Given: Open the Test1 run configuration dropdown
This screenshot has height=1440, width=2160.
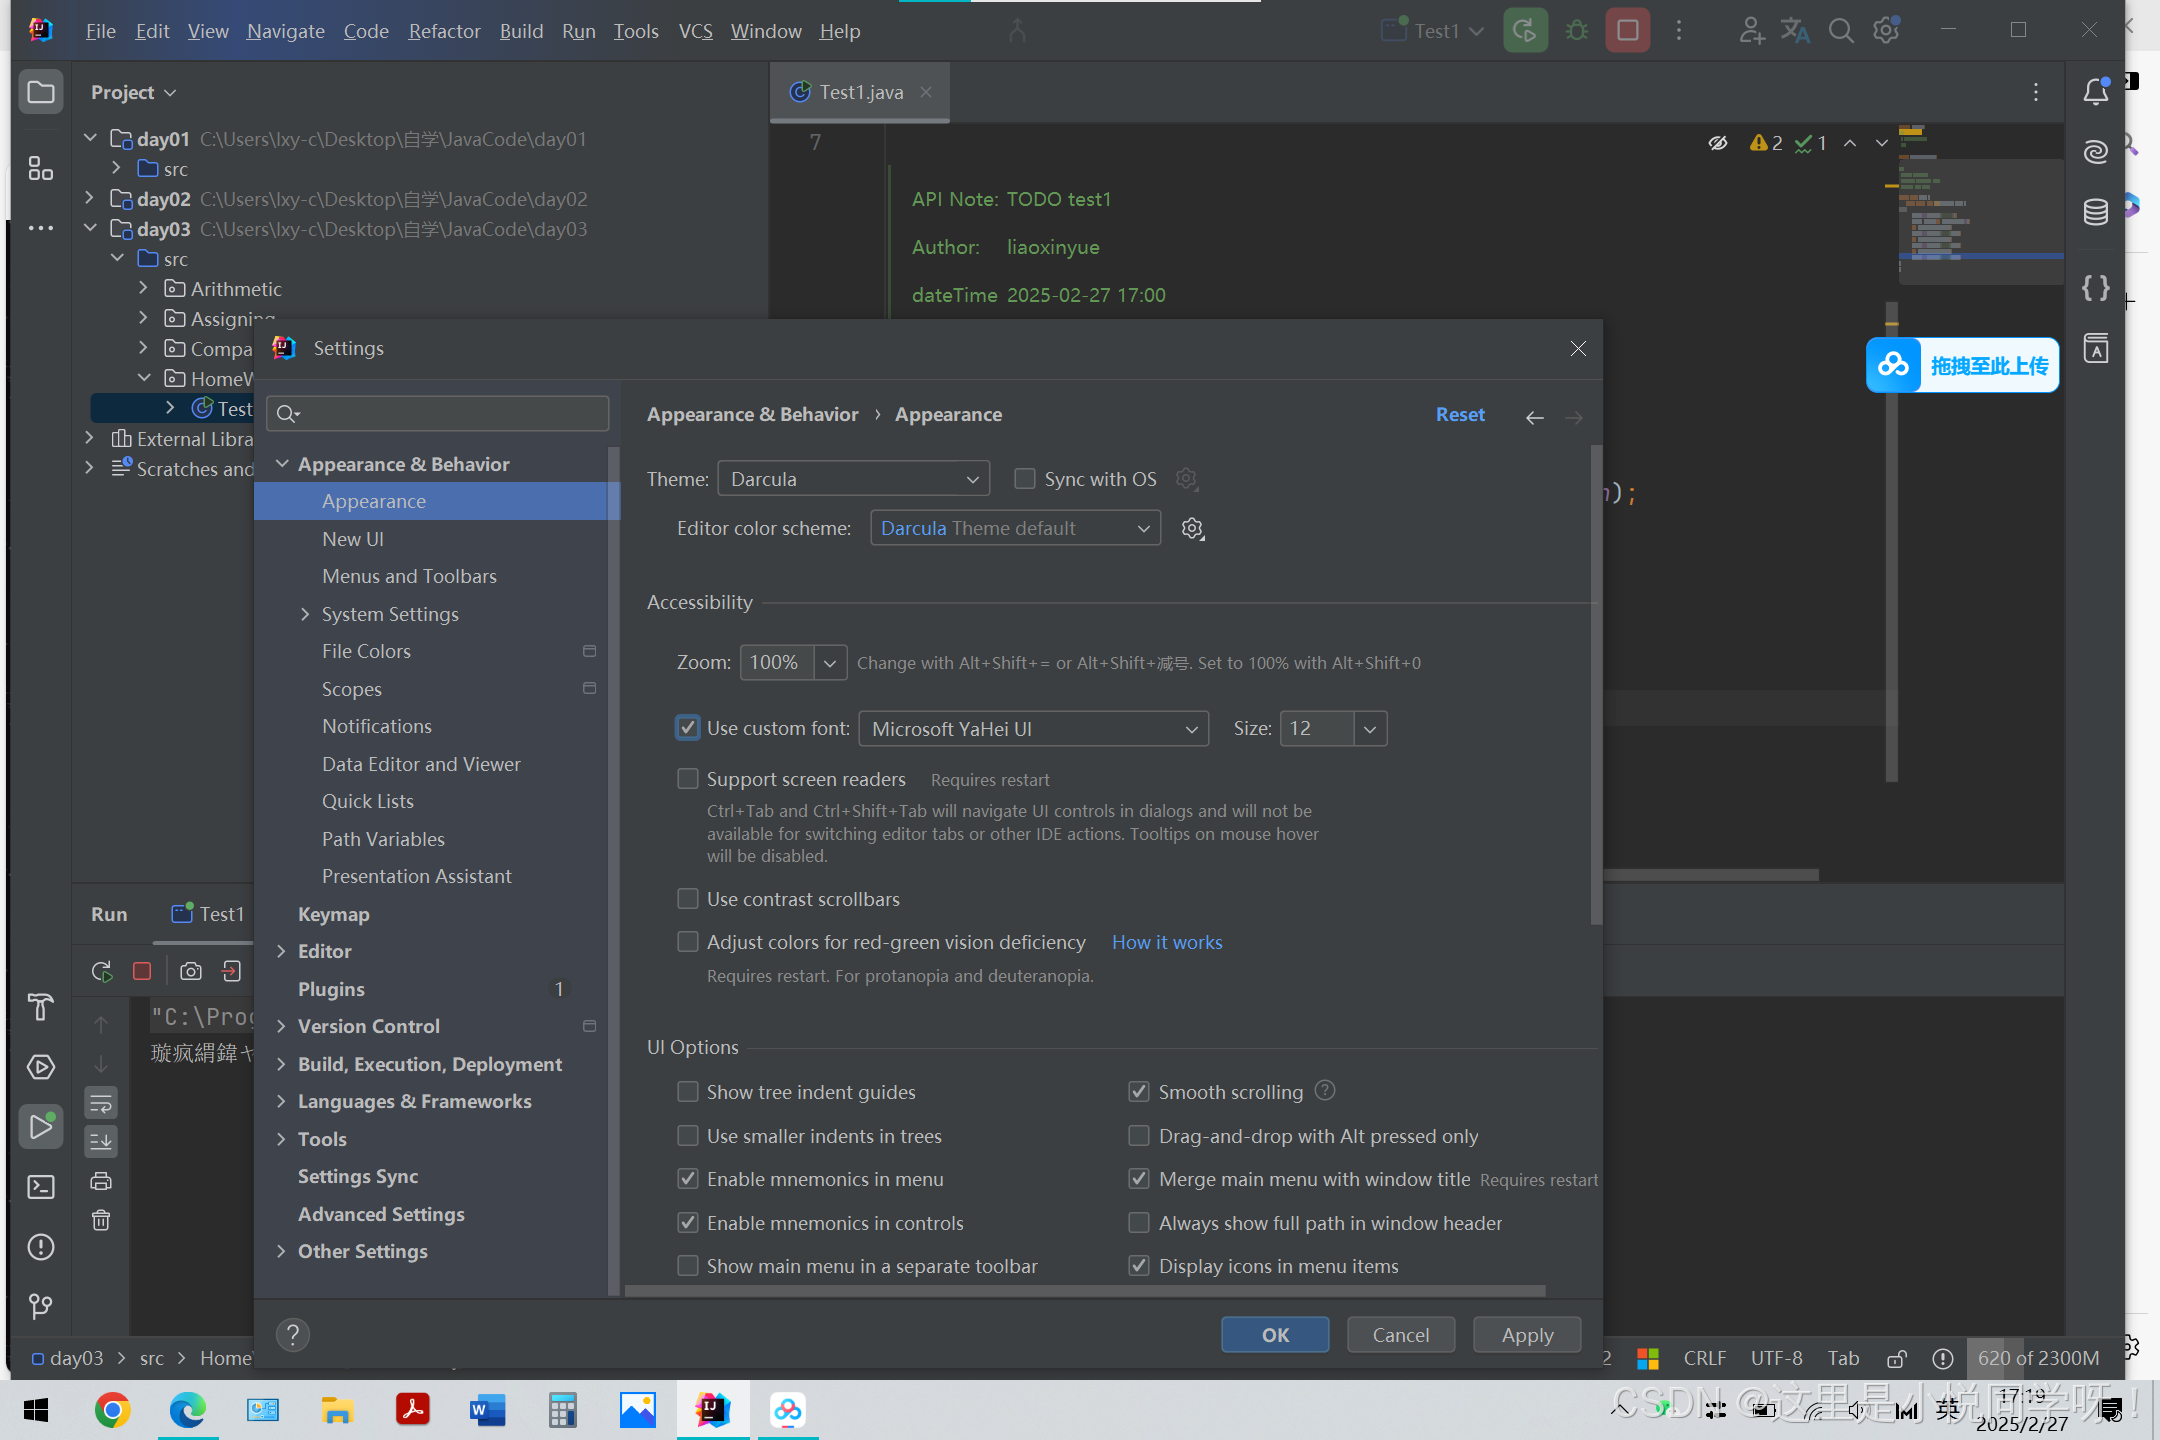Looking at the screenshot, I should pyautogui.click(x=1433, y=31).
